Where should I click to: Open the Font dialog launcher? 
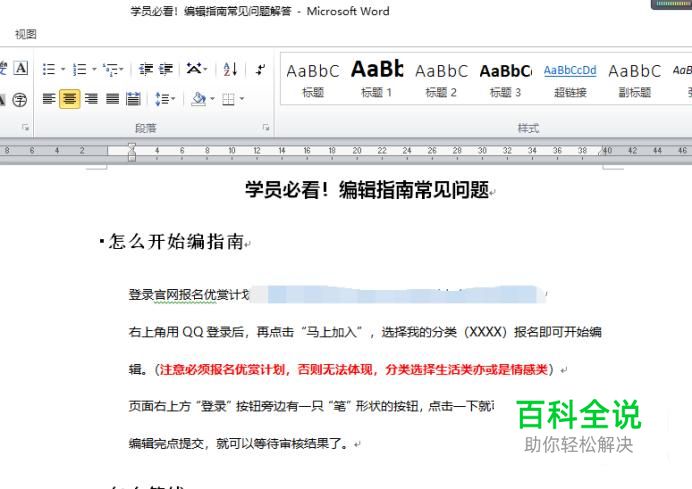(25, 128)
